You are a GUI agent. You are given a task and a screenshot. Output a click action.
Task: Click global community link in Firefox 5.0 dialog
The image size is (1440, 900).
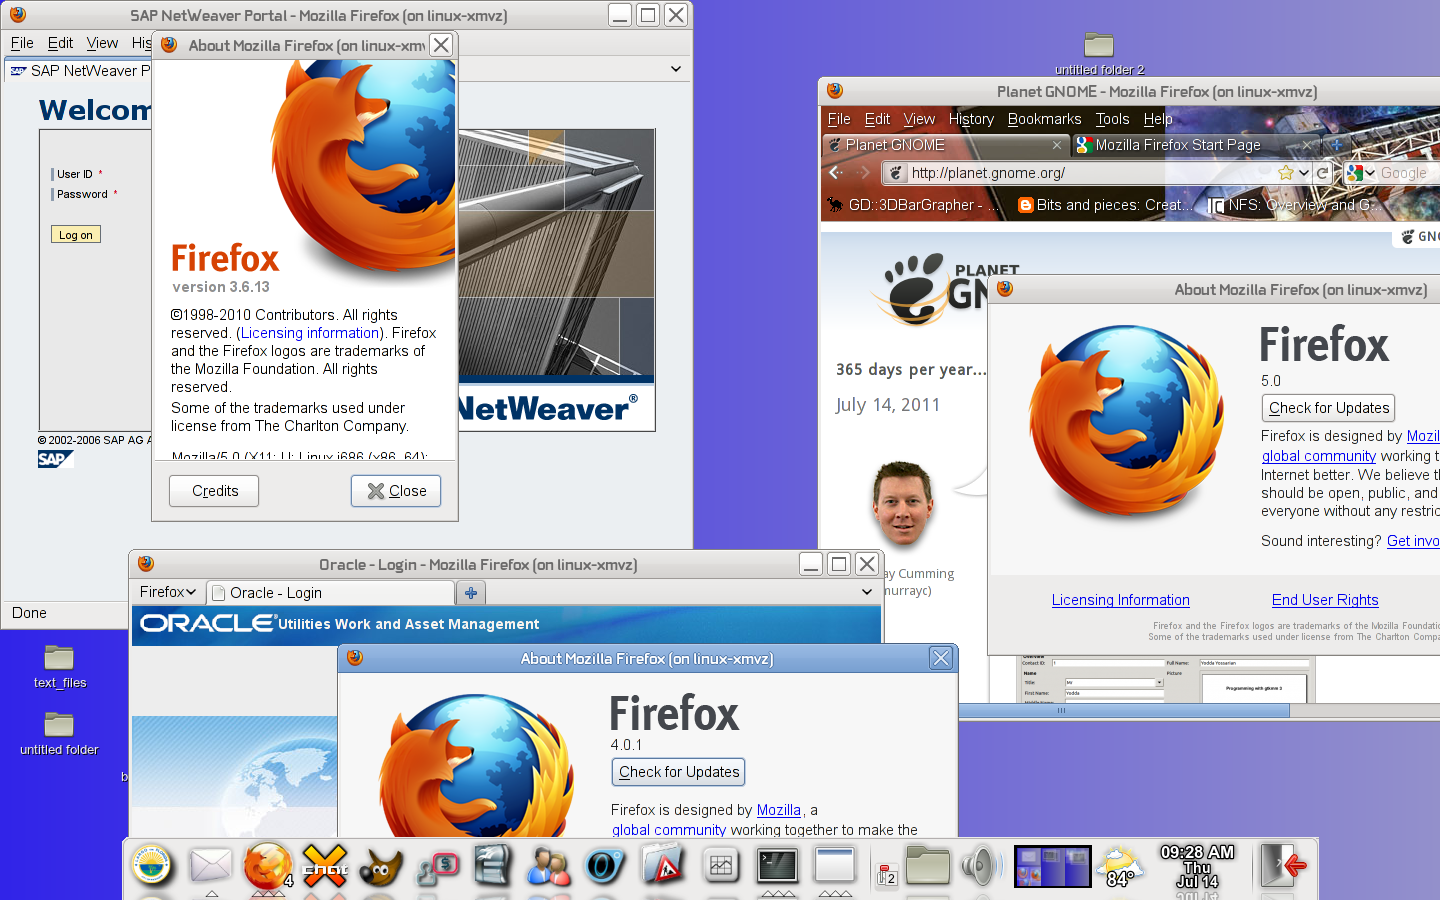pos(1319,456)
